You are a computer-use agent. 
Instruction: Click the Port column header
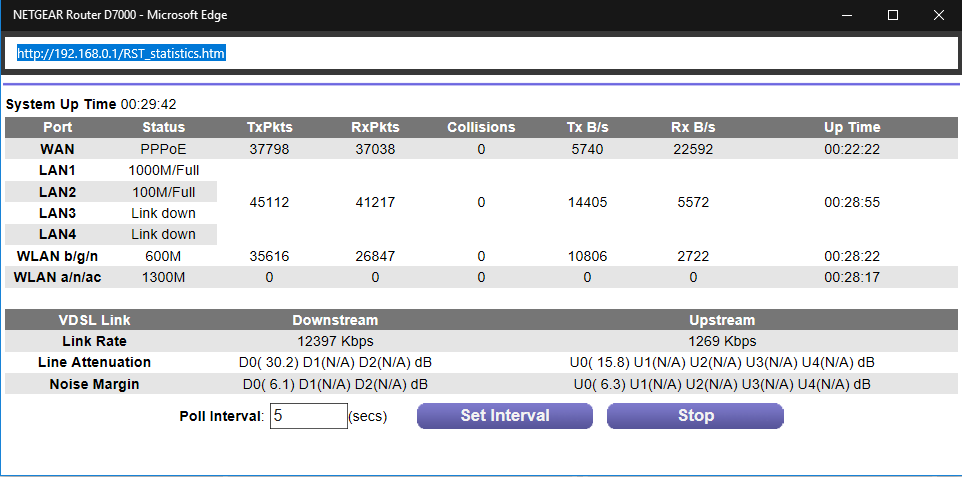tap(58, 127)
